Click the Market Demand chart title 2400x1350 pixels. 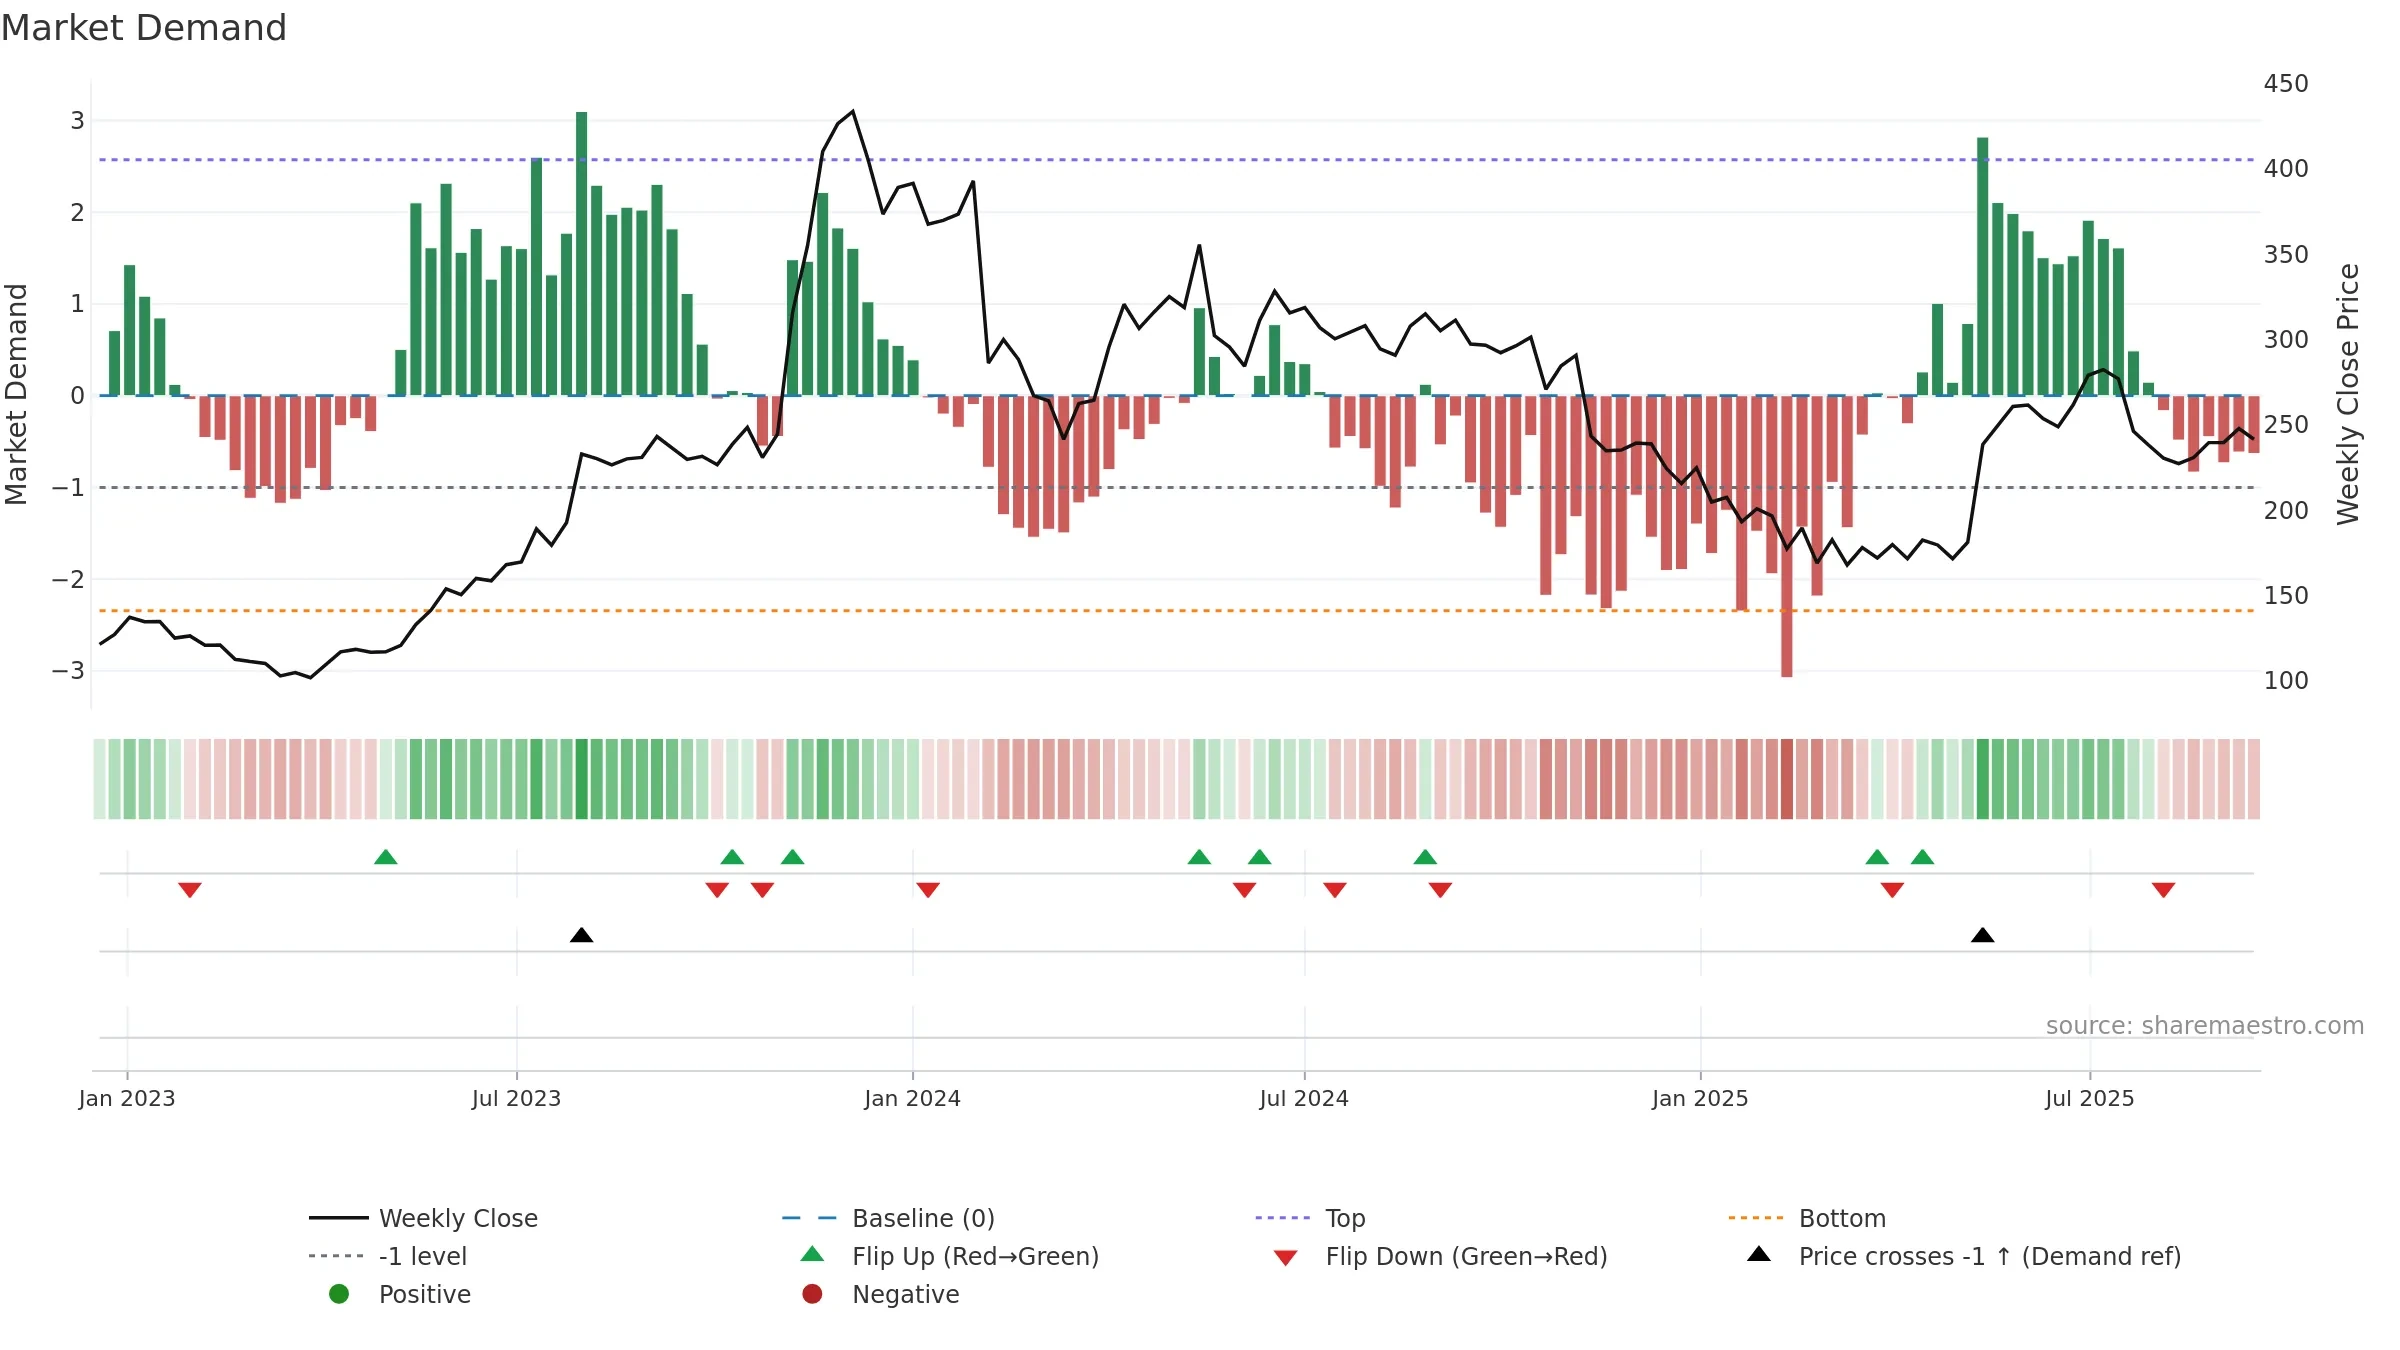144,28
